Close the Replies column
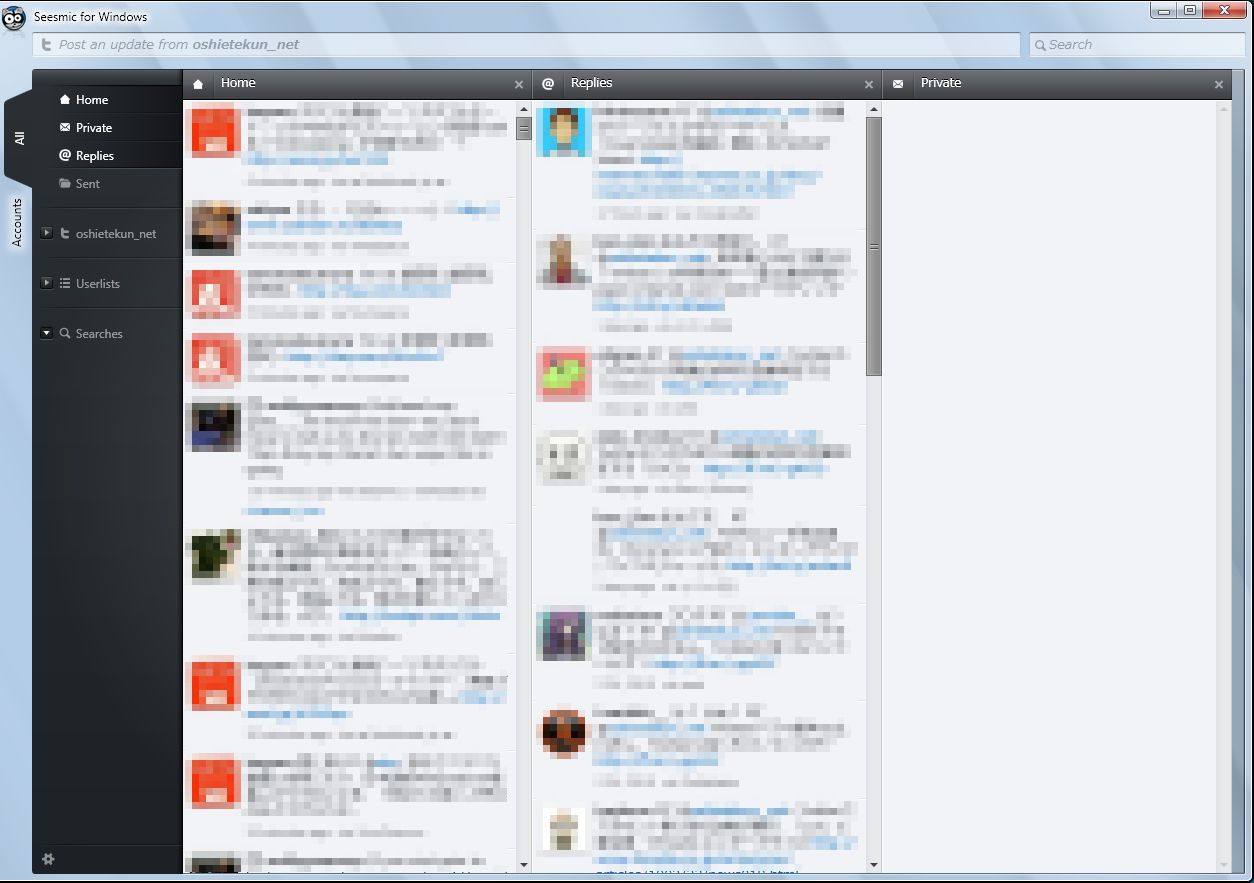This screenshot has height=883, width=1254. tap(869, 85)
